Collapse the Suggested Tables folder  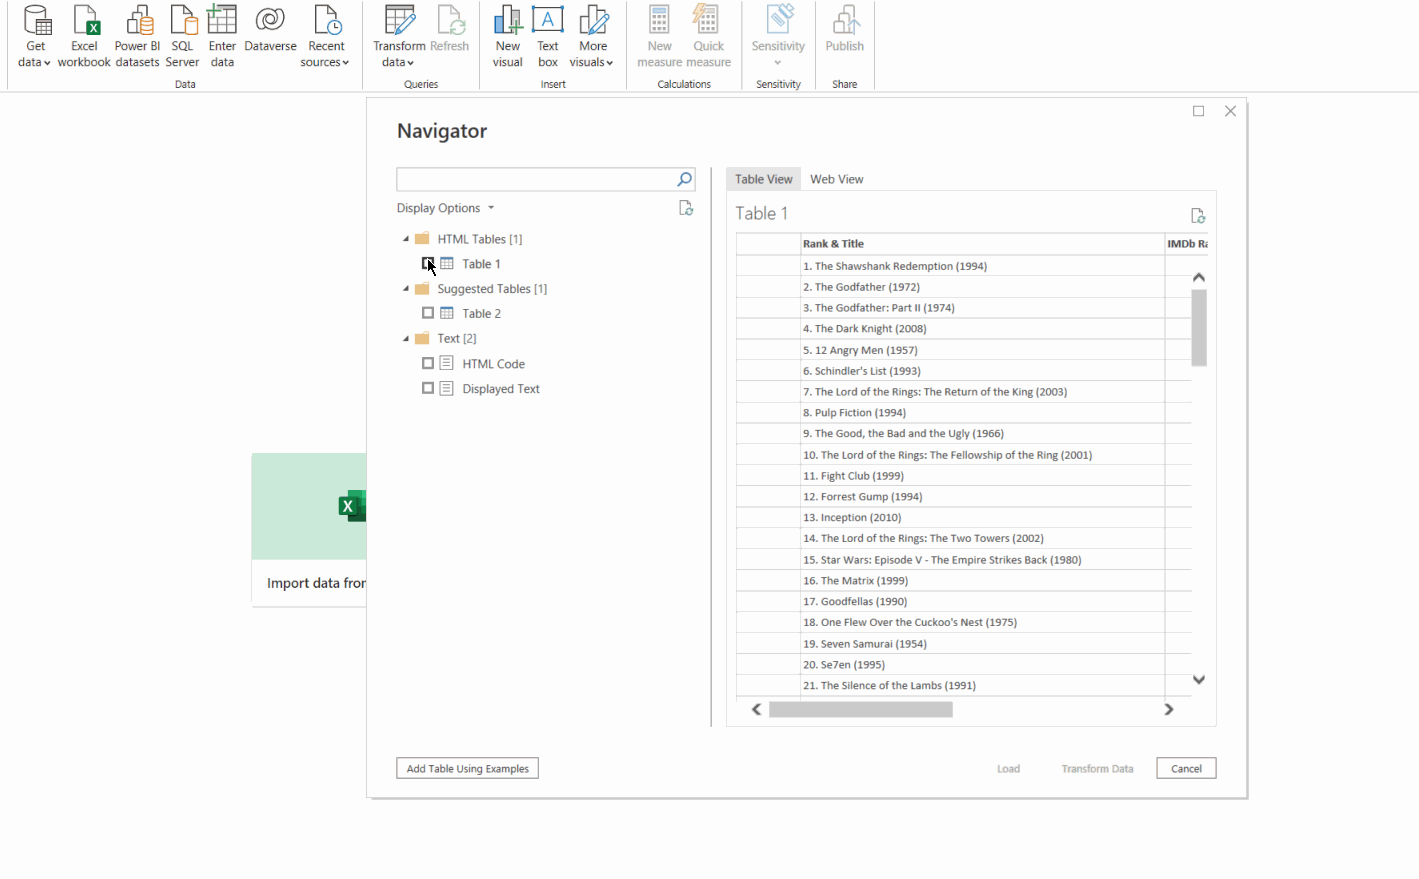coord(406,289)
